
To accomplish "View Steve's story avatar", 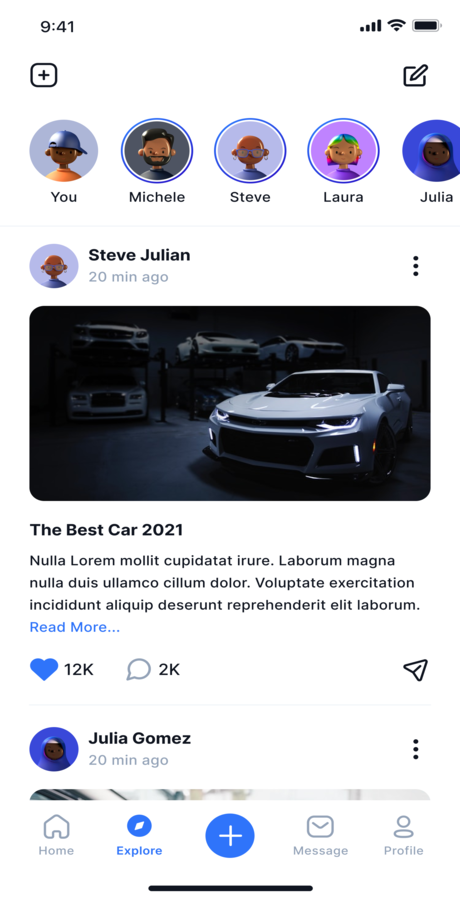I will [x=250, y=150].
